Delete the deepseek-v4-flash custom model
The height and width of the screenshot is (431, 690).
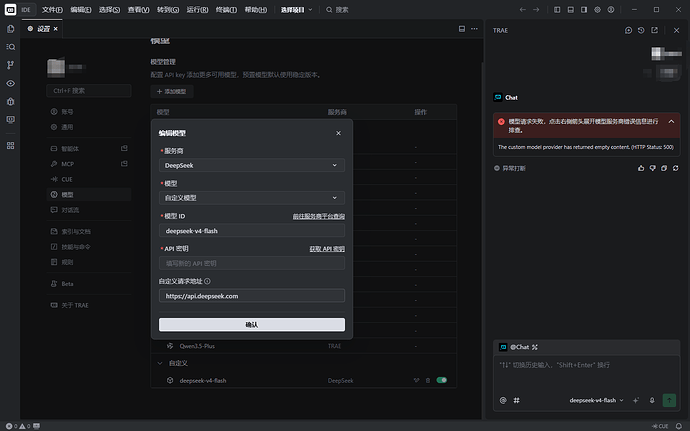pyautogui.click(x=428, y=380)
